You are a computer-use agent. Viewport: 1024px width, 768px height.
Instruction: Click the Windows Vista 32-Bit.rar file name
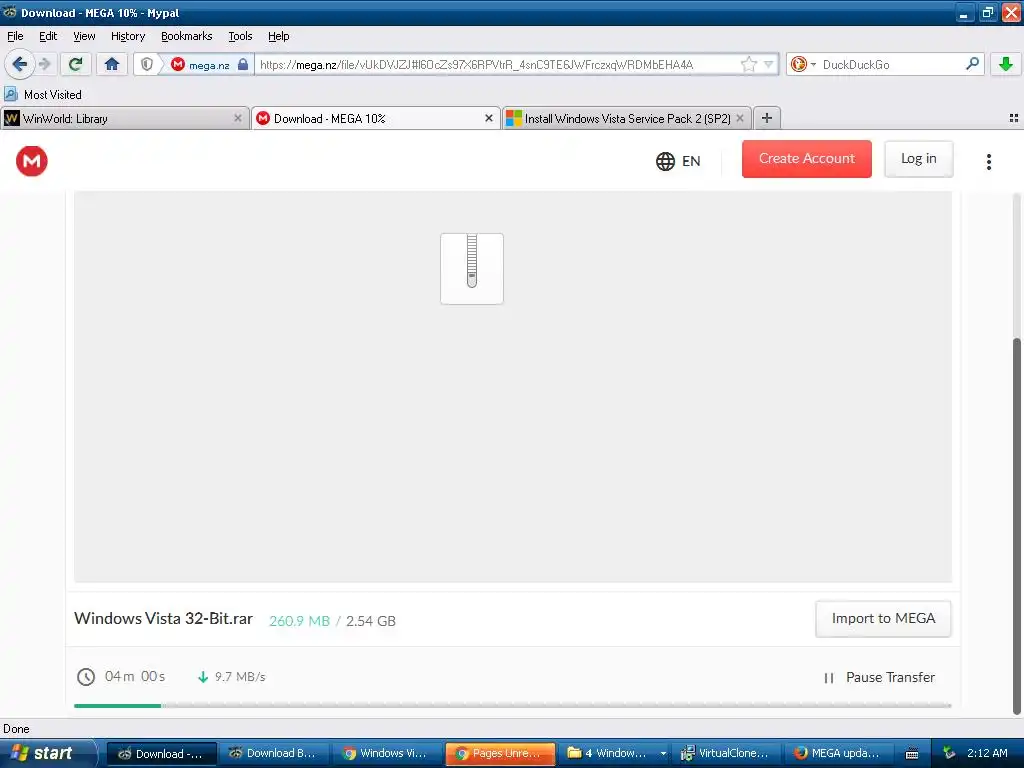coord(163,618)
